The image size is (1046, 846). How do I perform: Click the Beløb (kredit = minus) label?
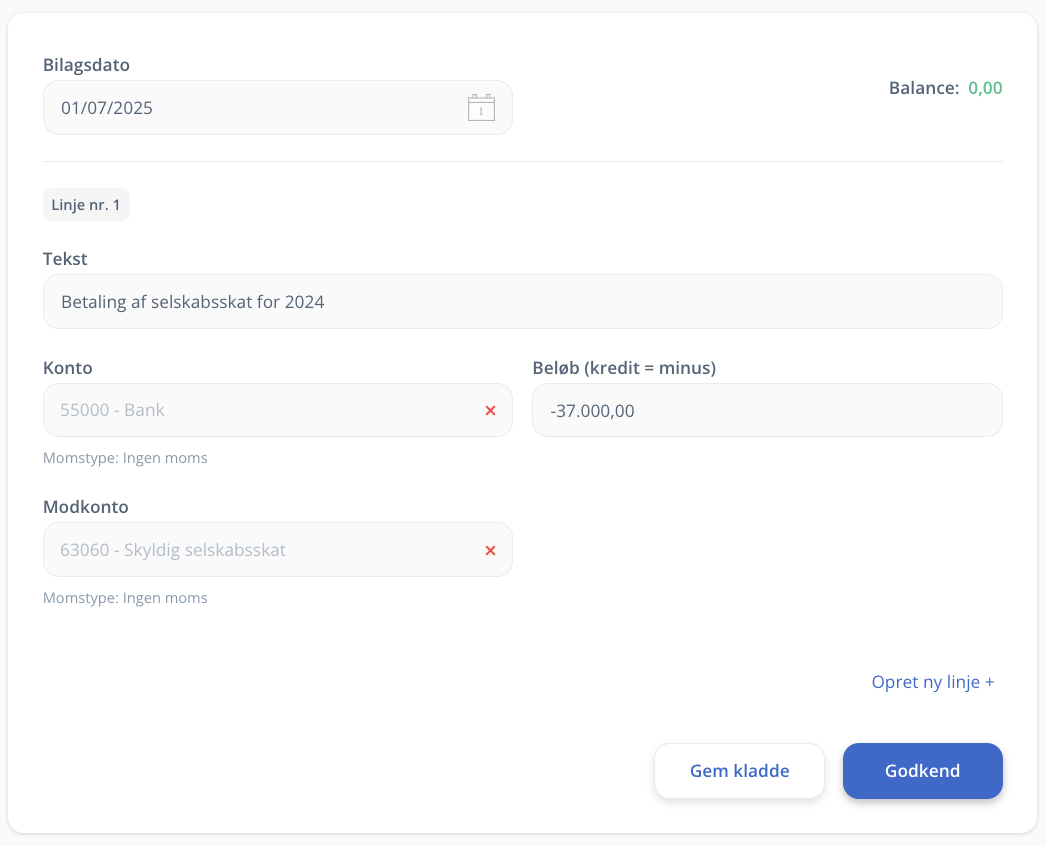point(624,368)
